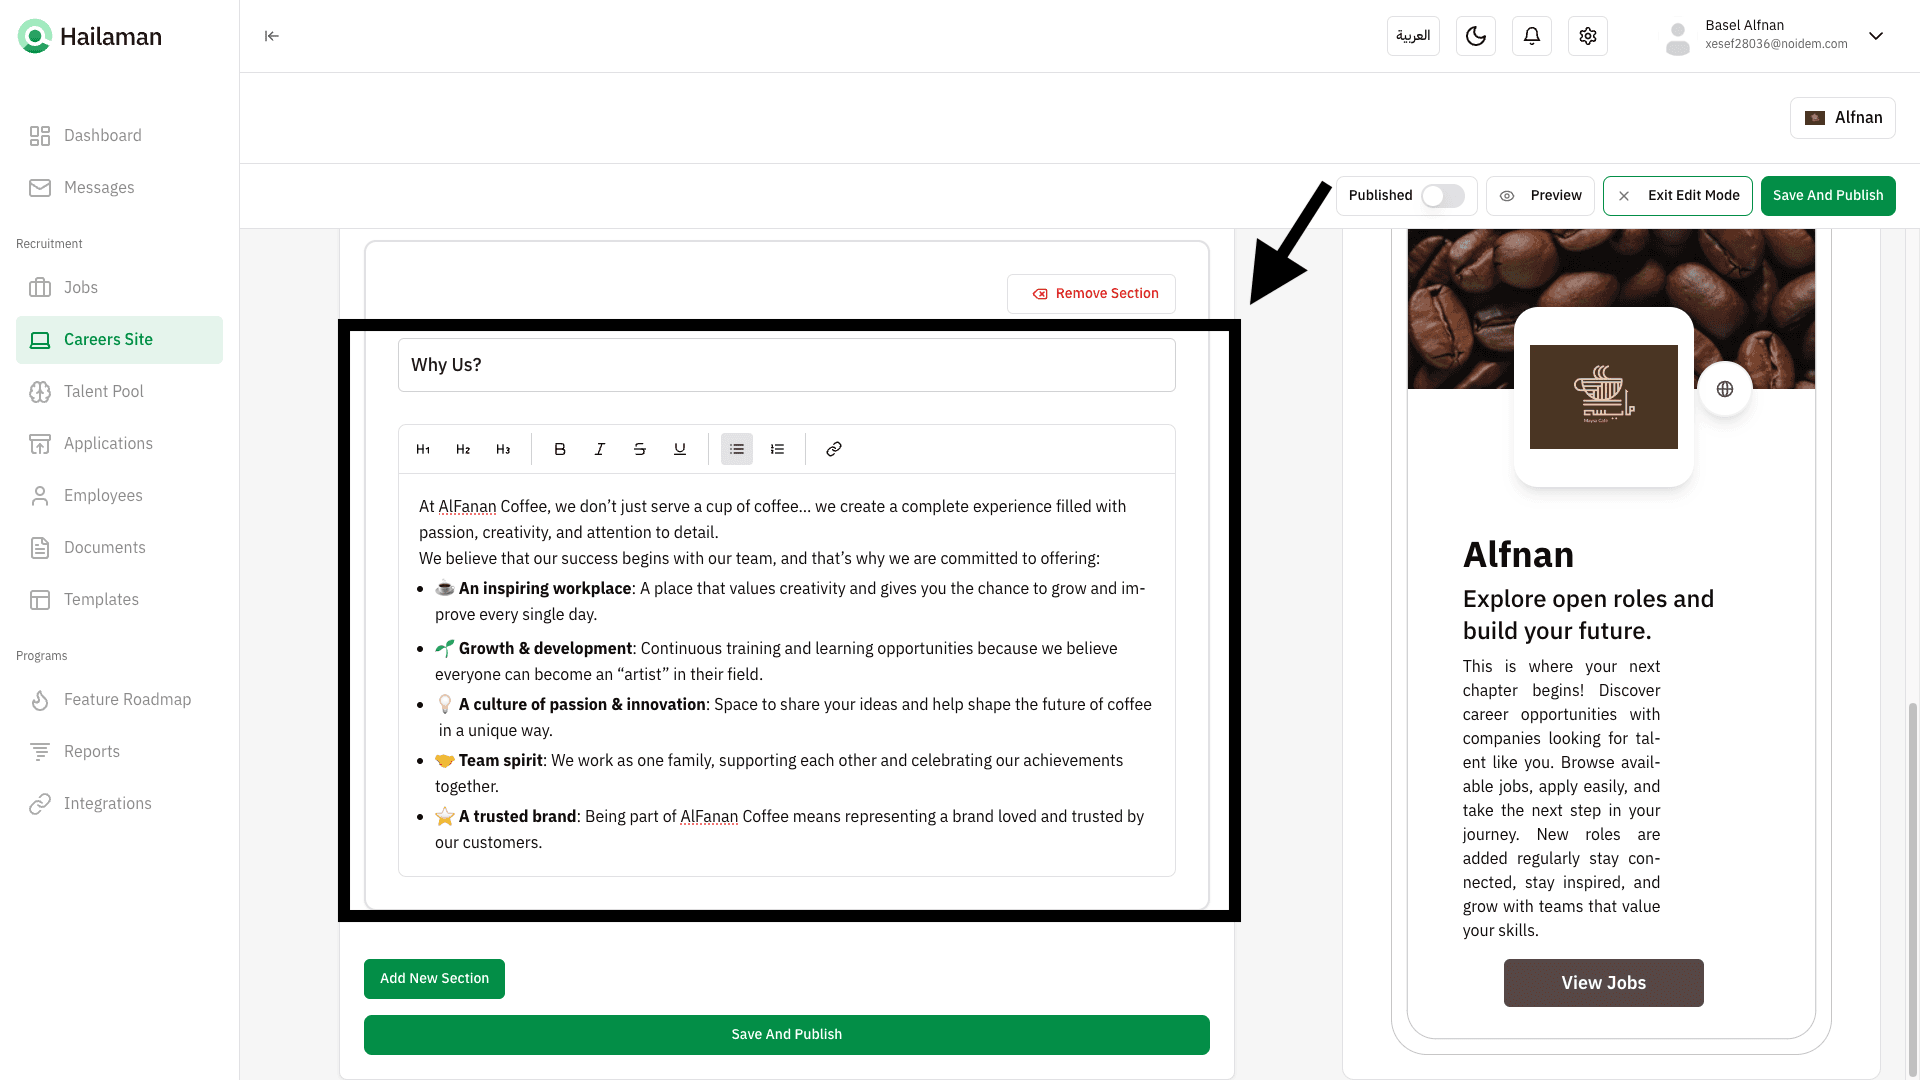Click the 'Why Us?' title field
Image resolution: width=1920 pixels, height=1080 pixels.
[x=786, y=365]
